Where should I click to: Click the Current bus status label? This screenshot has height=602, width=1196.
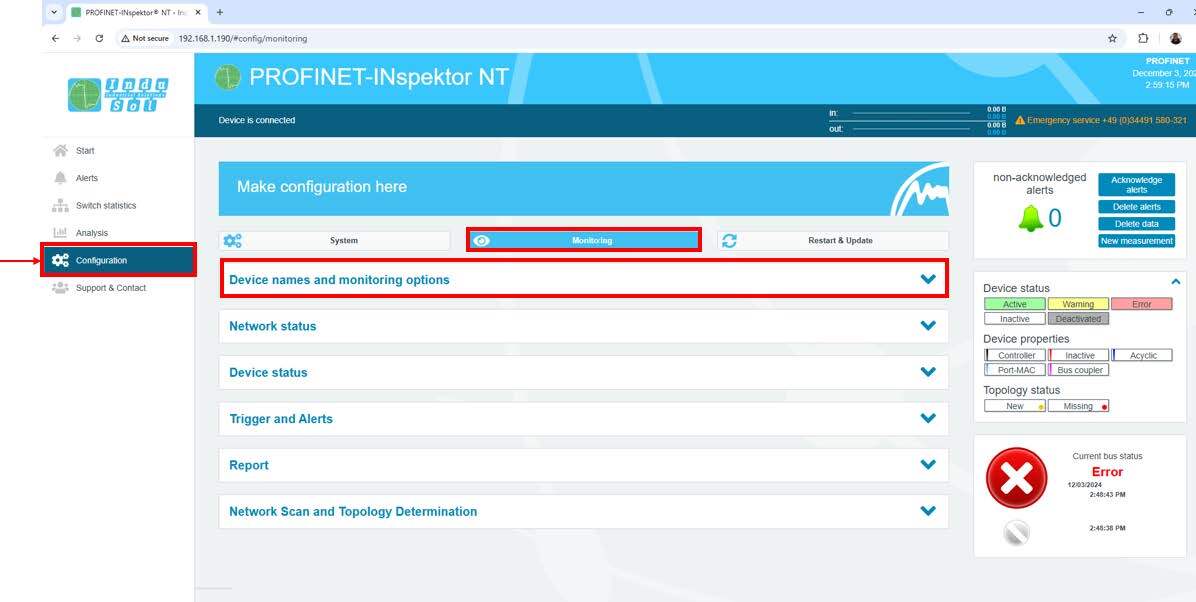click(x=1108, y=456)
